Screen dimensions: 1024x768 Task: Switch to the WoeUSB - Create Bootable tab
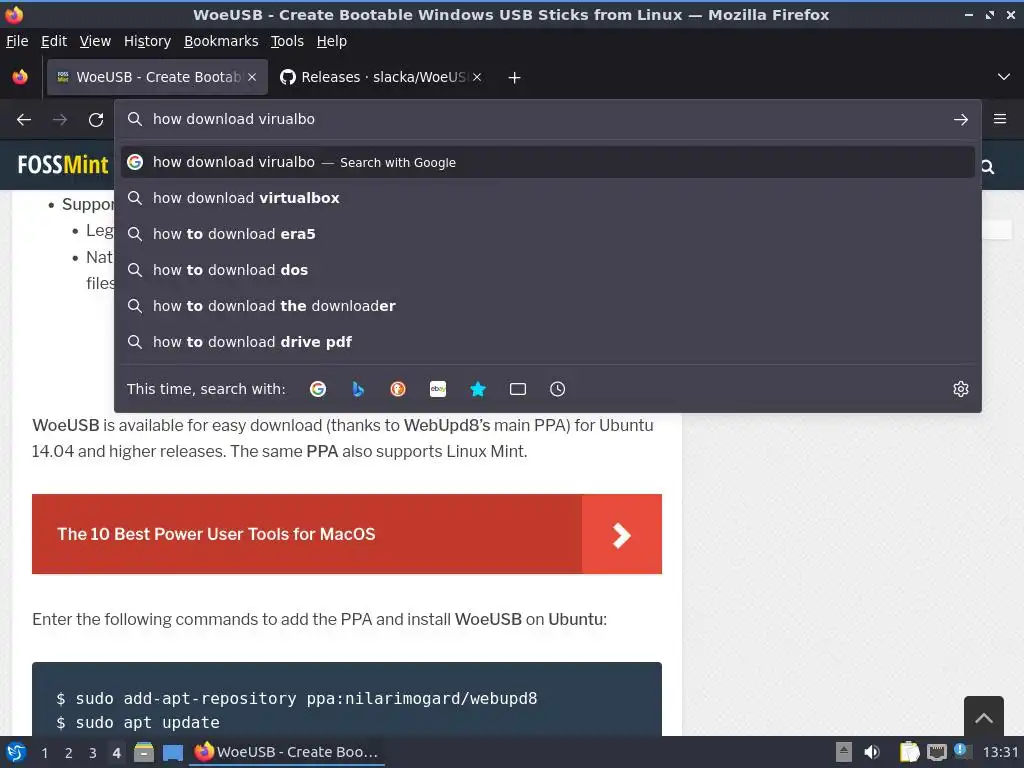157,77
